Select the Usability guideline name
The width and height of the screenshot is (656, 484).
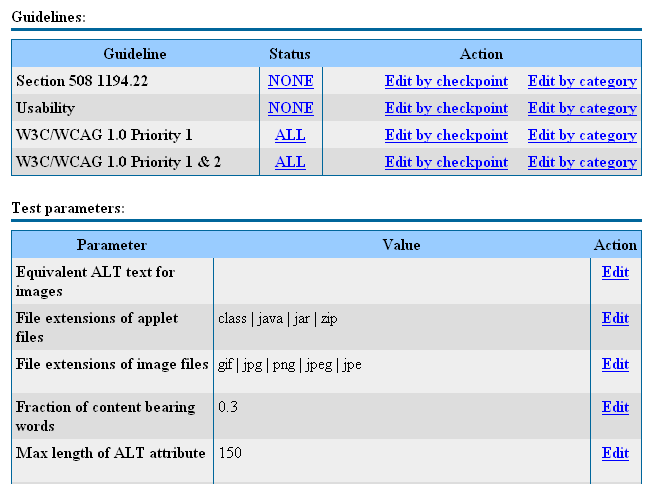coord(46,108)
